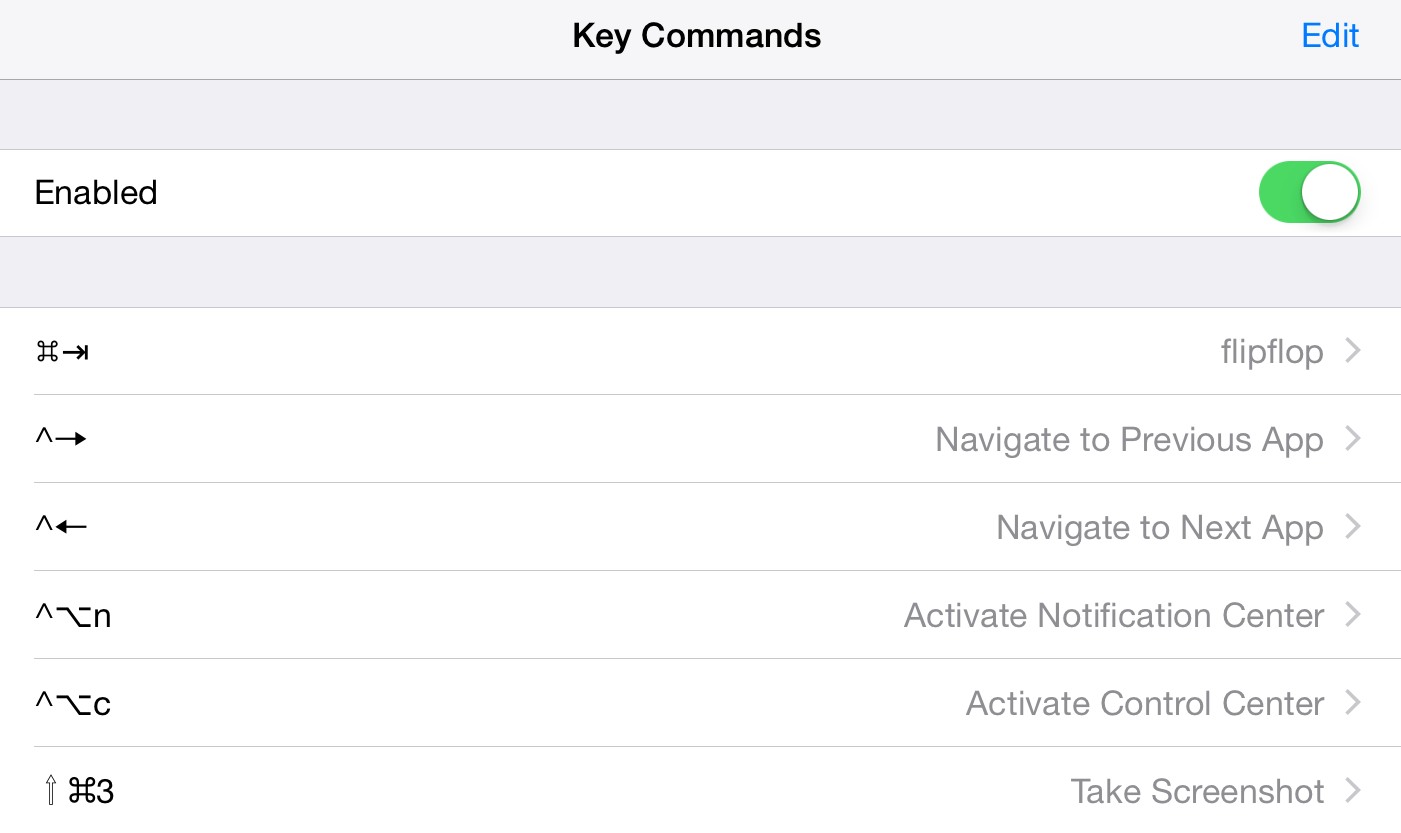Click the Enabled label text
The image size is (1401, 833).
coord(96,192)
